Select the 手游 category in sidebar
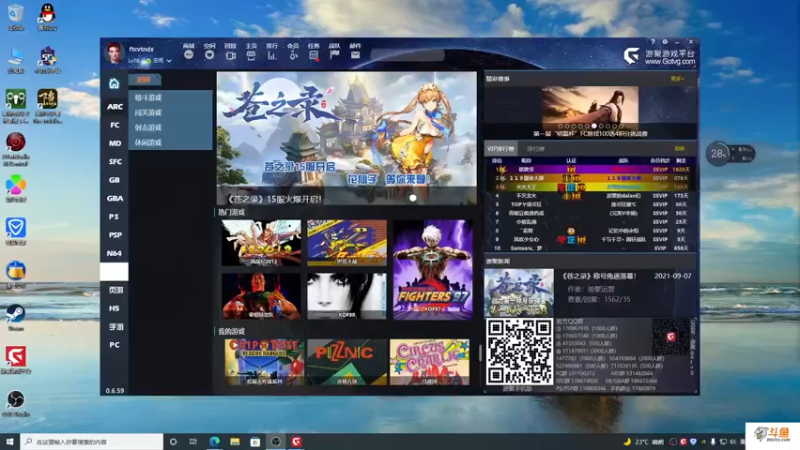This screenshot has width=800, height=450. [x=115, y=327]
